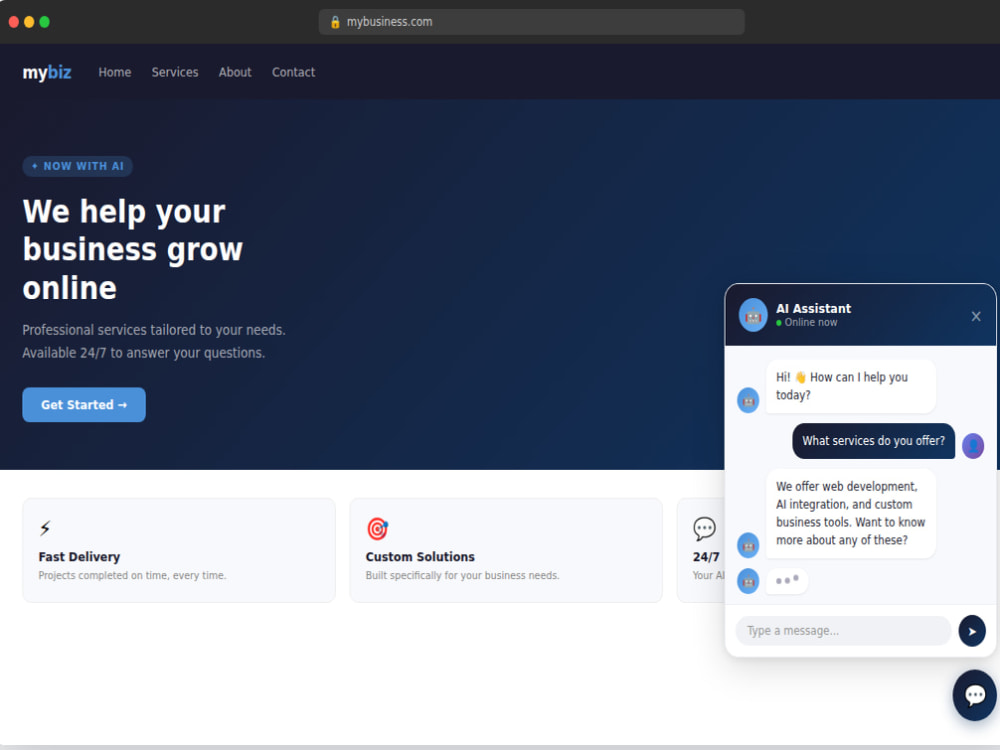The image size is (1000, 750).
Task: Click the Get Started button
Action: [84, 404]
